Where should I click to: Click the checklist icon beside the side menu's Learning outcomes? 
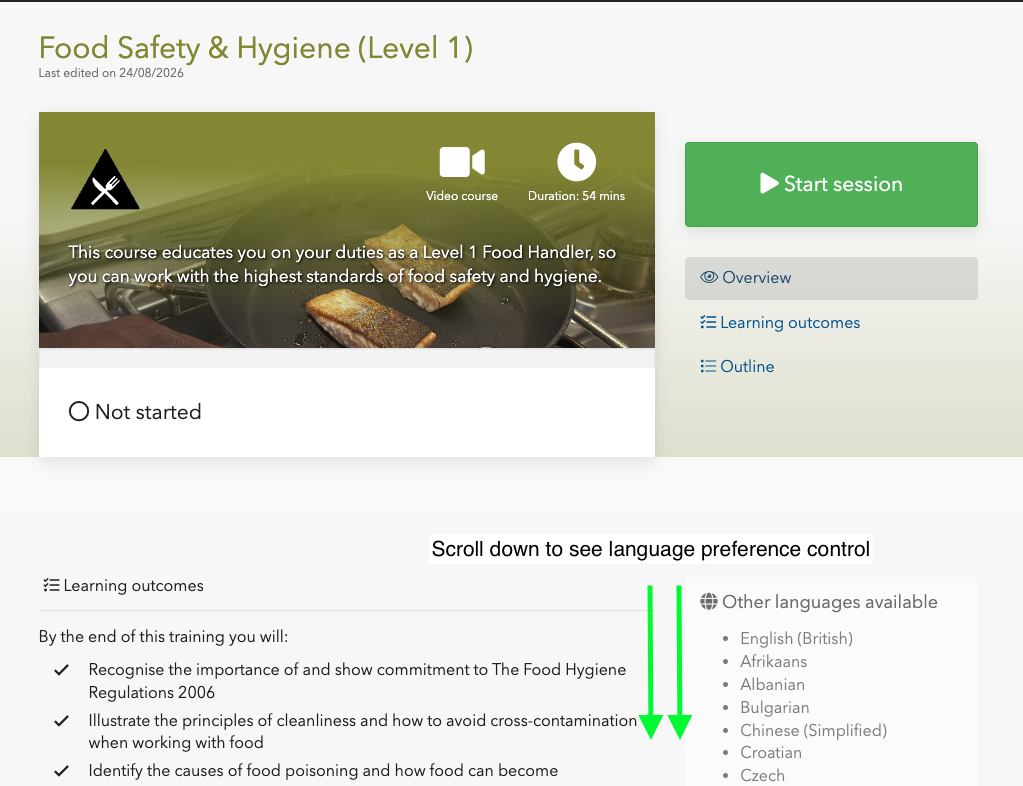(x=708, y=322)
